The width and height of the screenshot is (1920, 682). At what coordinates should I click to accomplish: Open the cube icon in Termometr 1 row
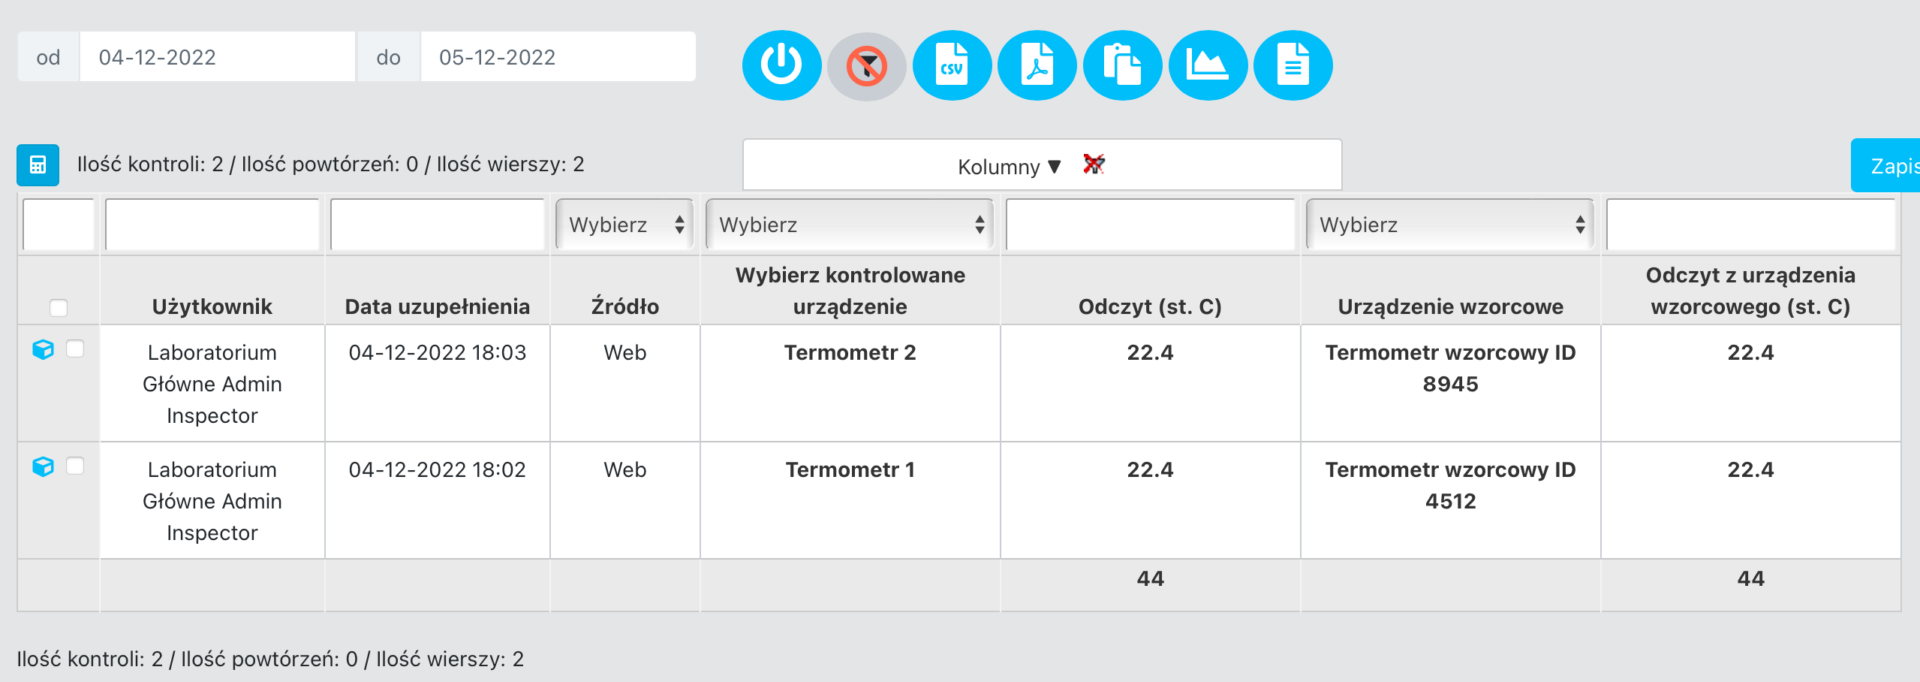point(43,466)
